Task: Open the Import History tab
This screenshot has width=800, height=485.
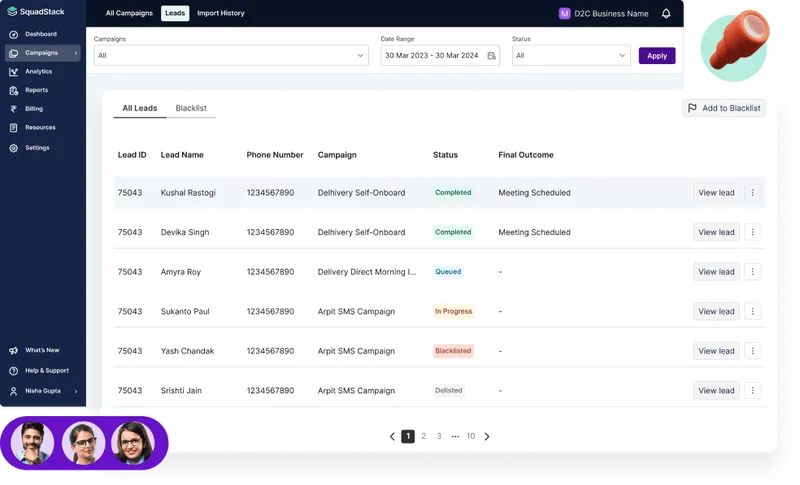Action: point(220,13)
